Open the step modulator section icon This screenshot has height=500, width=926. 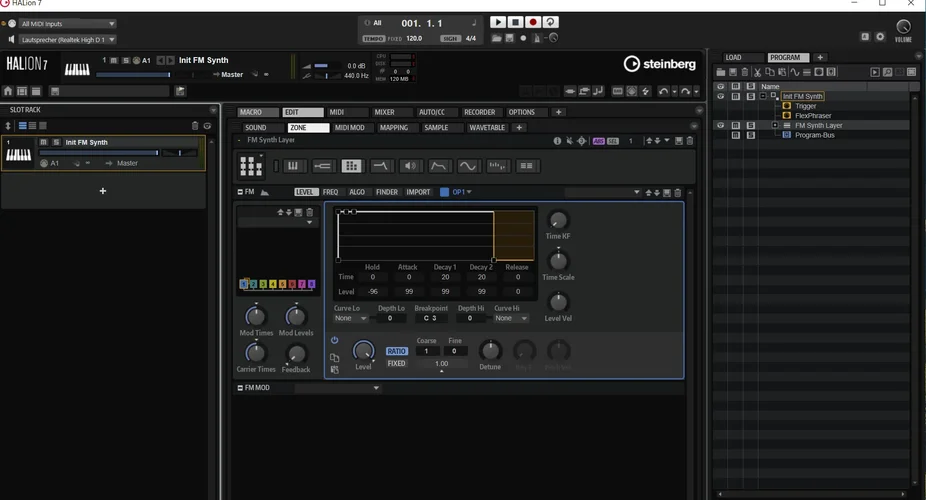coord(498,166)
